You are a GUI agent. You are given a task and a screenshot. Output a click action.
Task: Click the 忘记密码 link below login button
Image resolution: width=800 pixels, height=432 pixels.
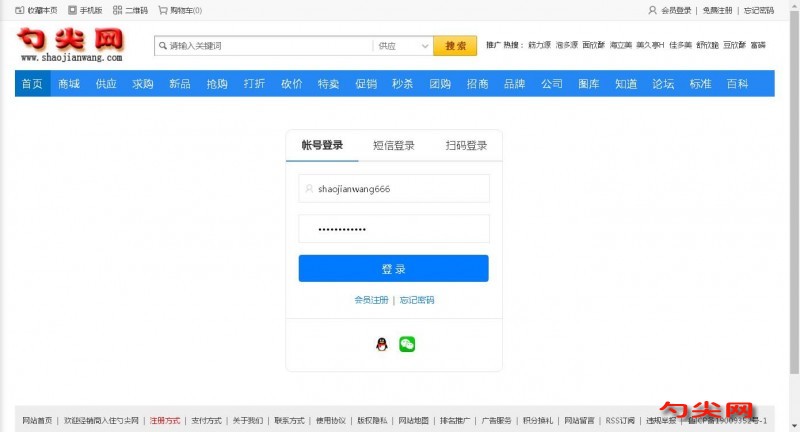(417, 300)
